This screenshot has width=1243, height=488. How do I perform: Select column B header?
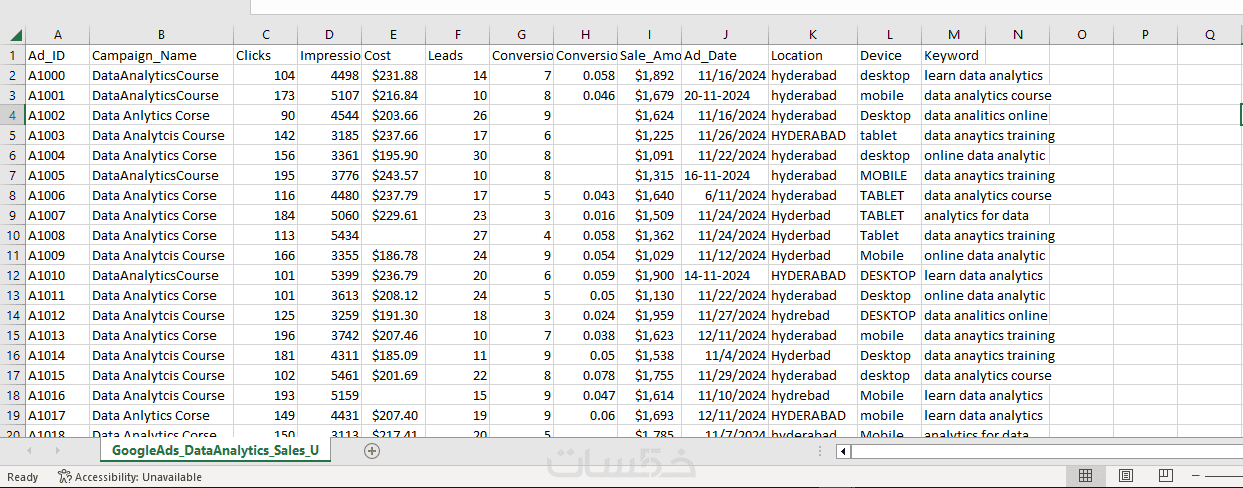coord(161,35)
